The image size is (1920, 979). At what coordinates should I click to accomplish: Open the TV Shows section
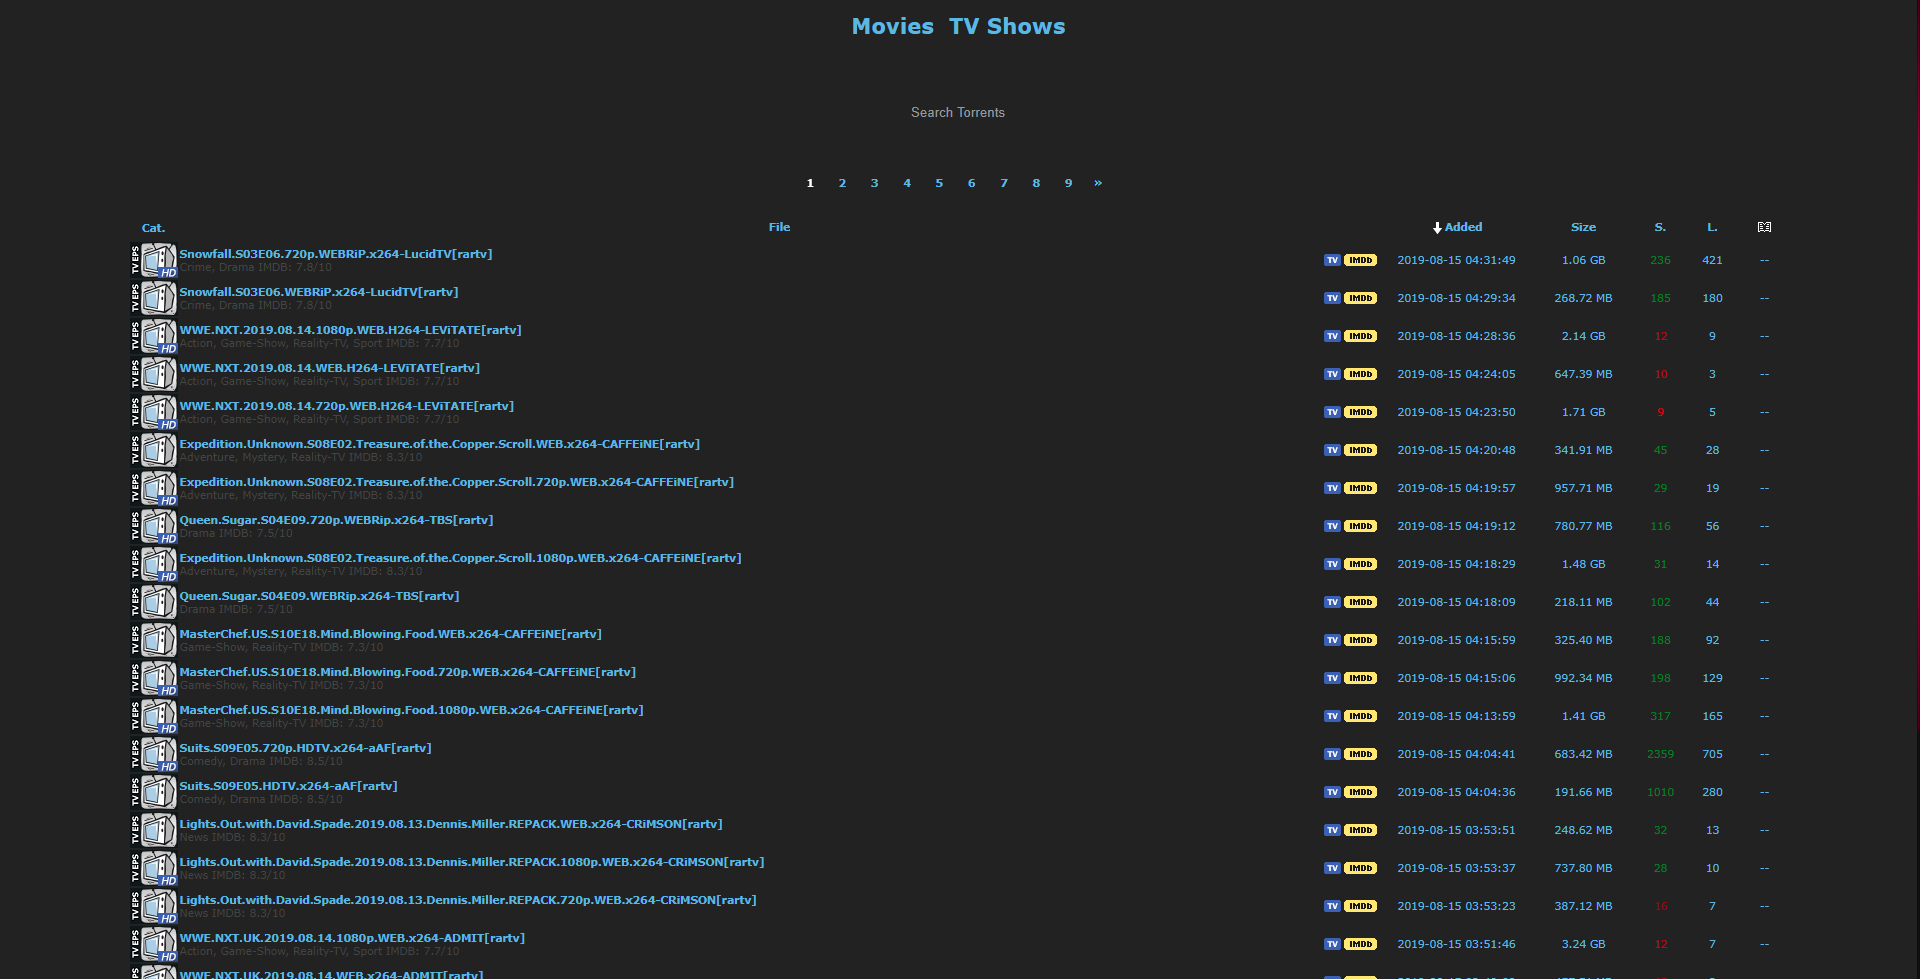(1007, 26)
